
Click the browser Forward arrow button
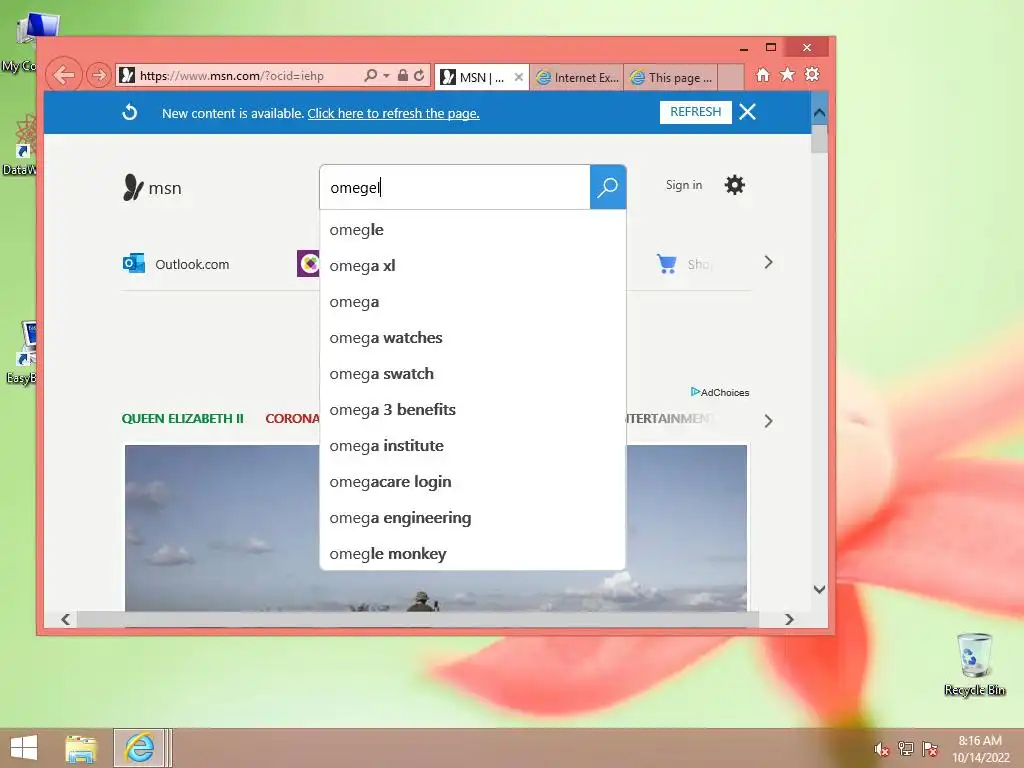[99, 75]
